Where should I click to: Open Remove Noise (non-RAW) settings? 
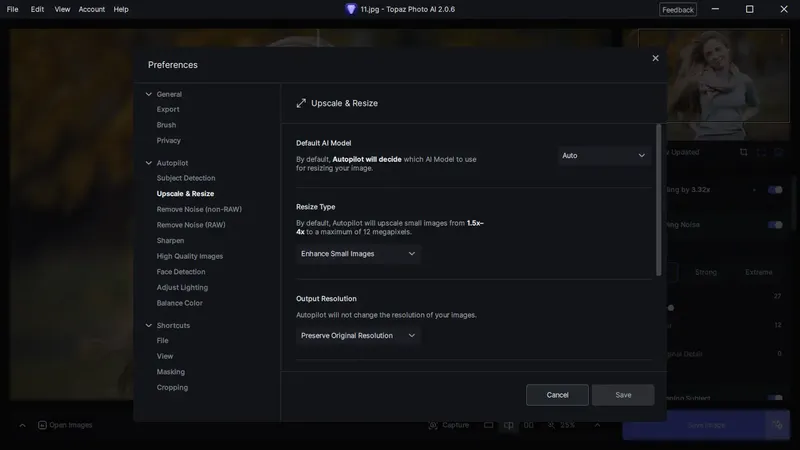point(199,209)
